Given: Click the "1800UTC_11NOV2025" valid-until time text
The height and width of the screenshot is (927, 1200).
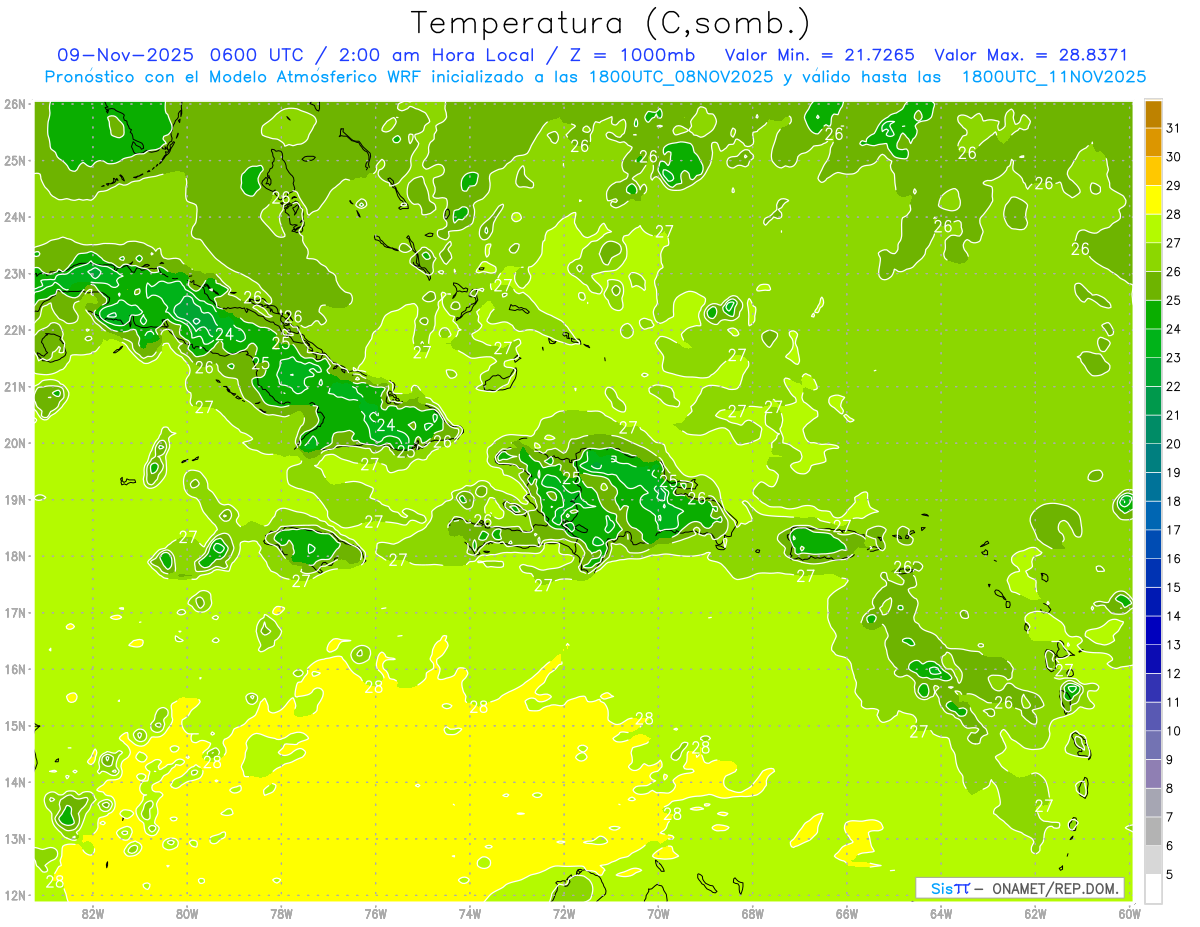Looking at the screenshot, I should (x=1054, y=77).
